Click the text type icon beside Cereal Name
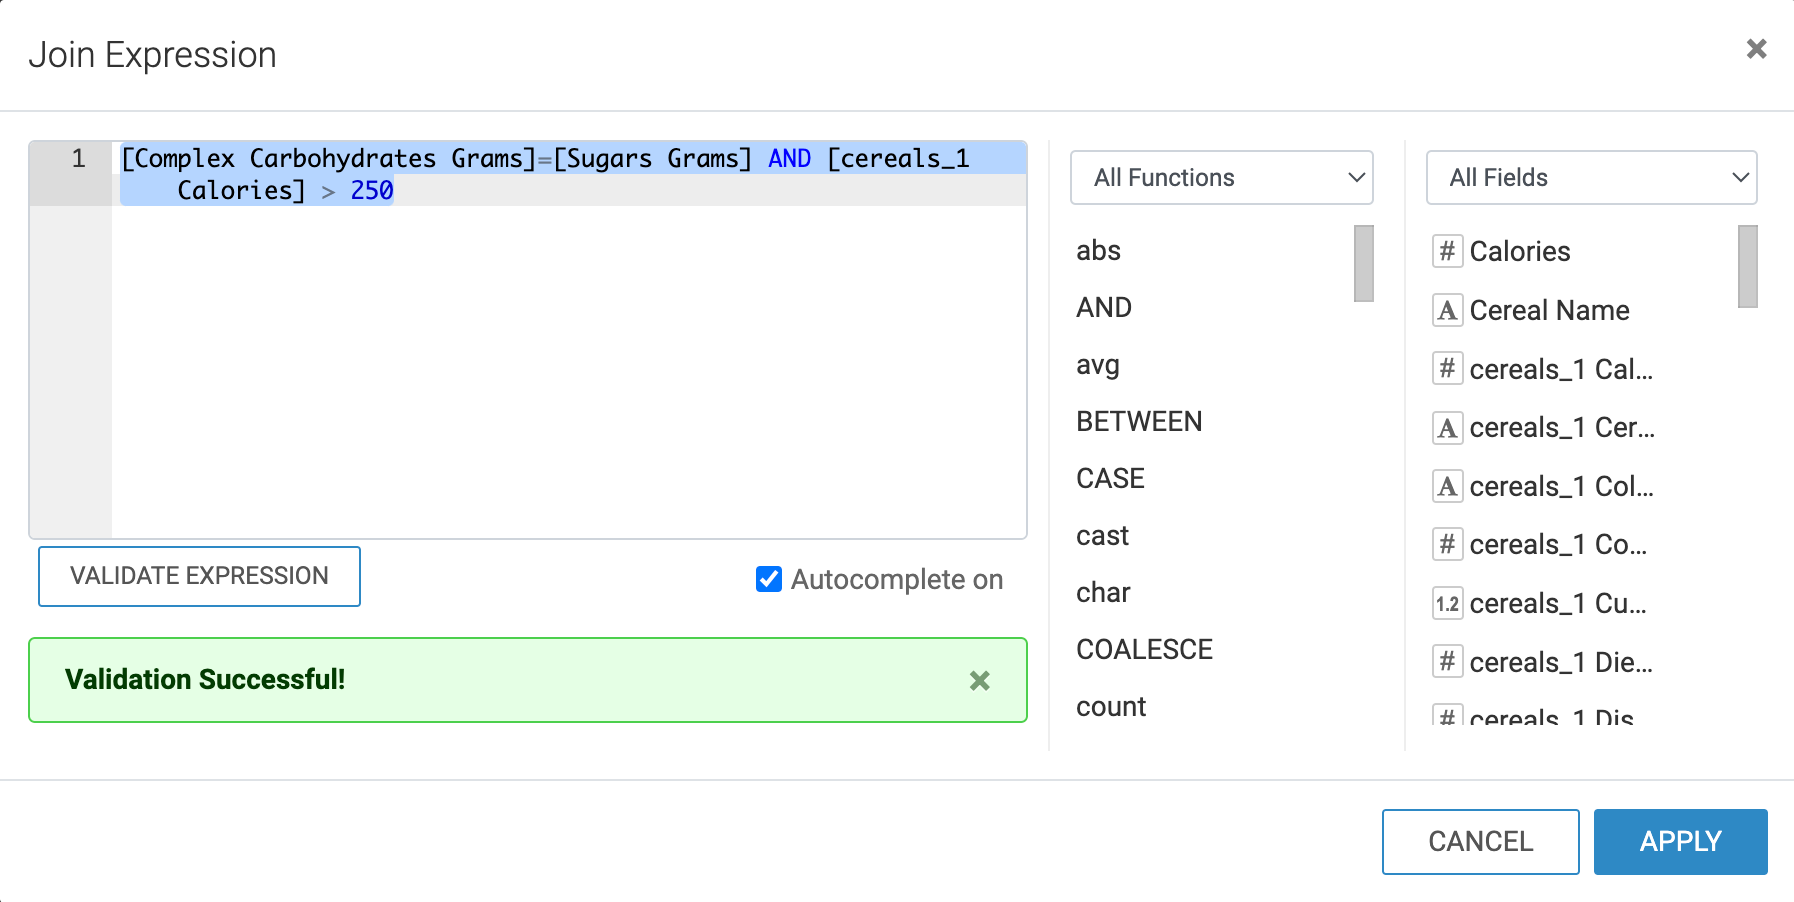Screen dimensions: 1794x902 [x=1447, y=310]
